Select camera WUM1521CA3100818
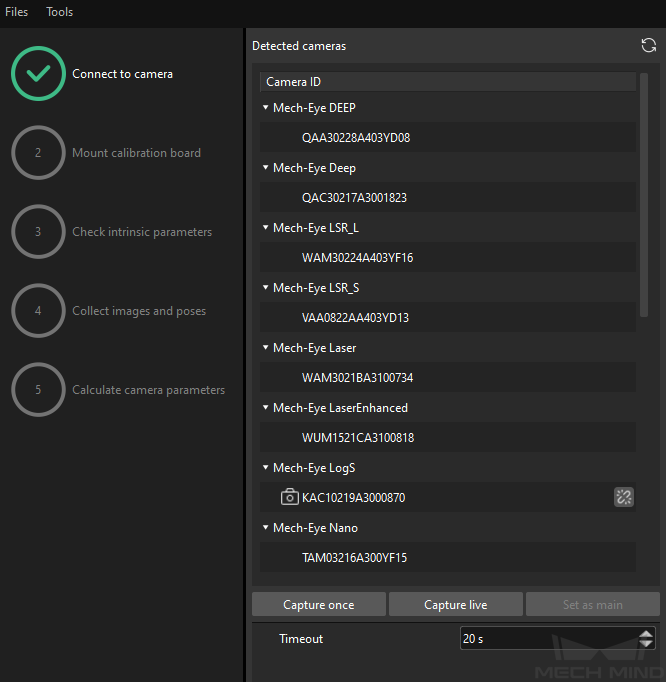The height and width of the screenshot is (682, 666). point(448,438)
